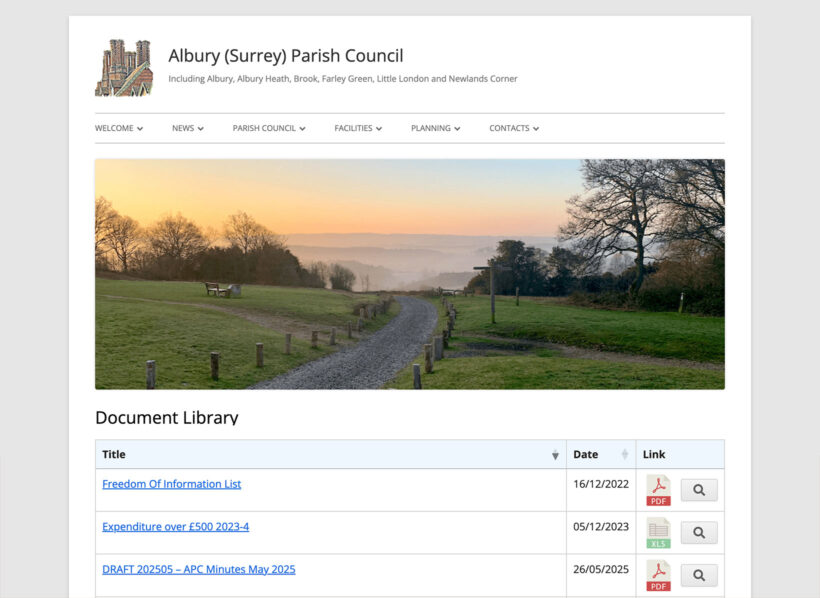
Task: Click the preview magnifier beside the Freedom Of Information row
Action: [x=699, y=489]
